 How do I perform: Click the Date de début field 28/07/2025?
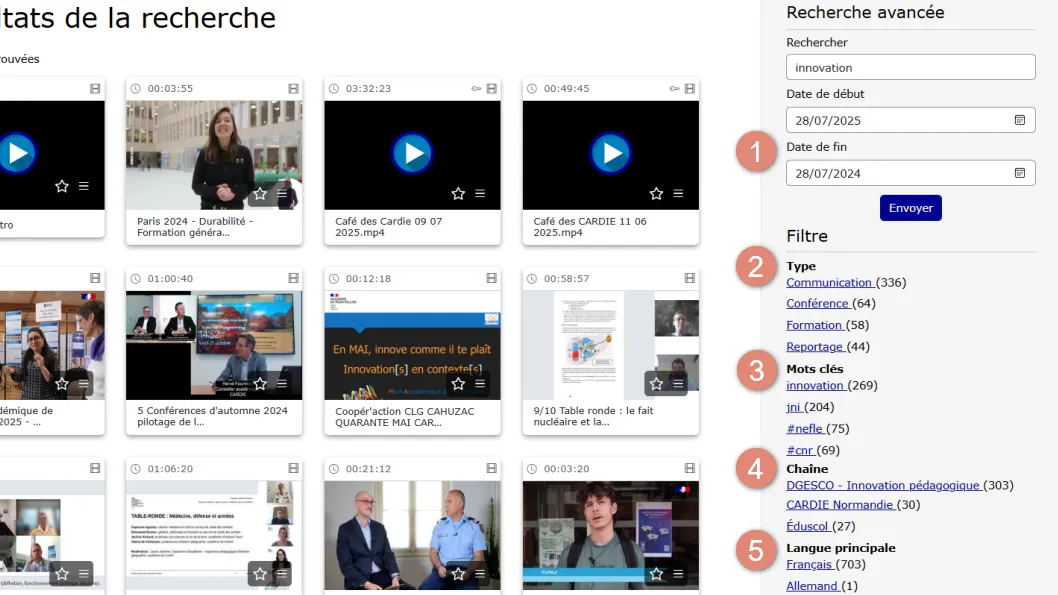click(x=911, y=120)
